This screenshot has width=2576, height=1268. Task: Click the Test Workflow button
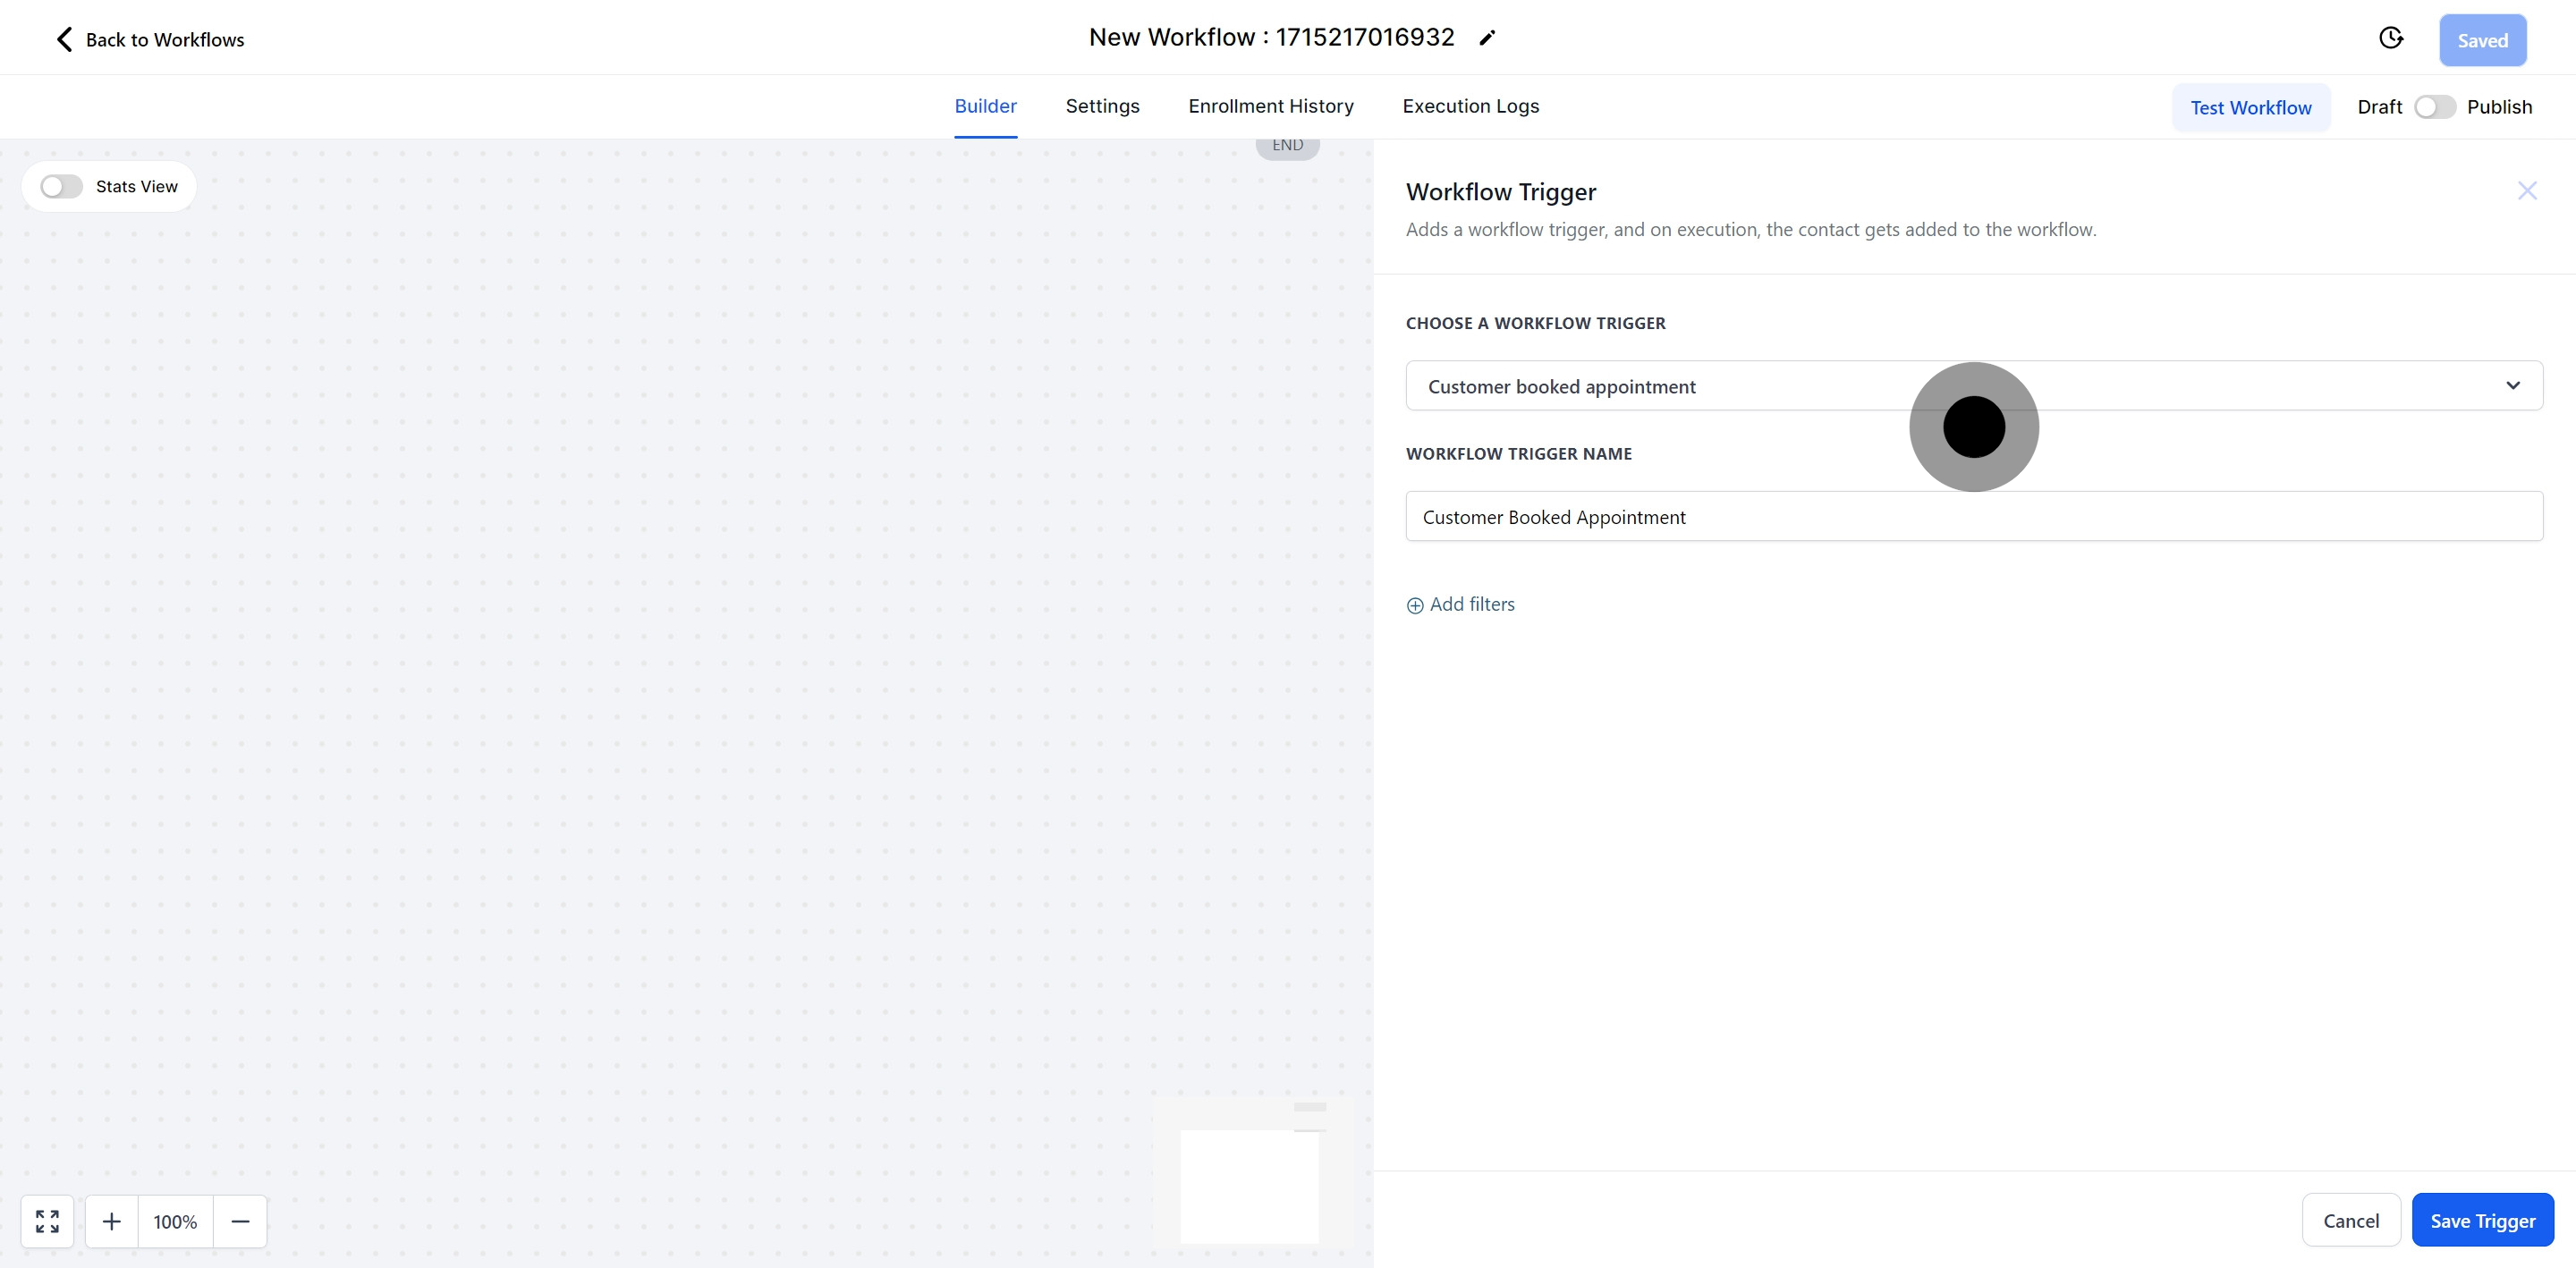(x=2250, y=107)
